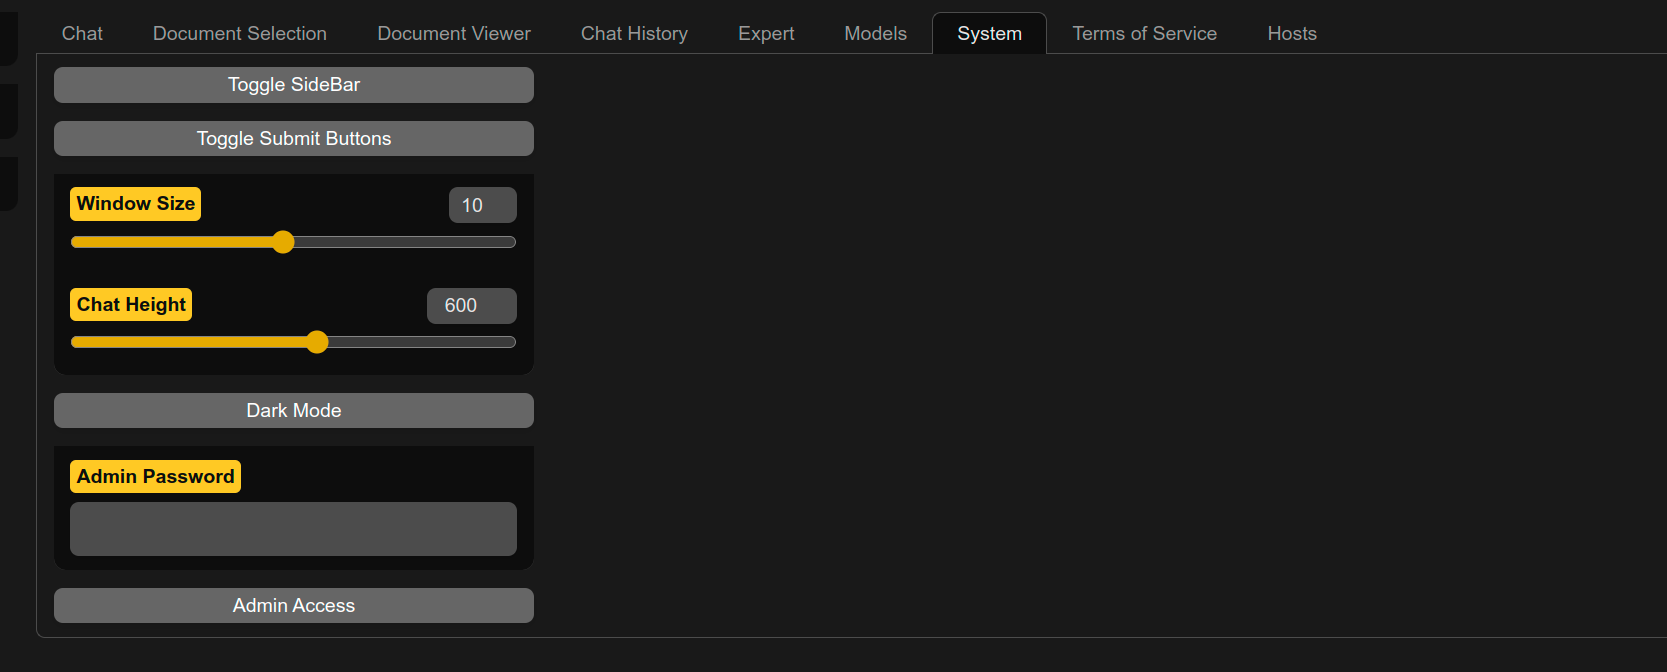View the Terms of Service tab
The image size is (1667, 672).
pos(1144,34)
